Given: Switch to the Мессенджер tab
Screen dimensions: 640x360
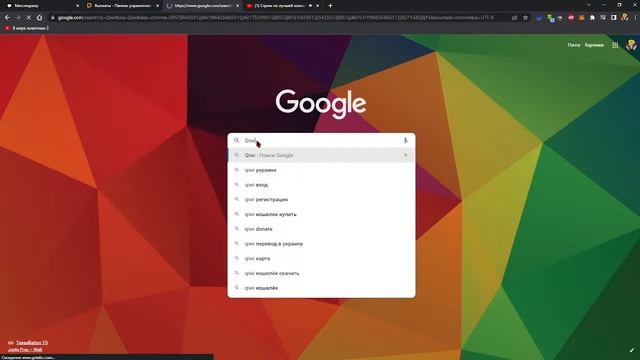Looking at the screenshot, I should 41,6.
